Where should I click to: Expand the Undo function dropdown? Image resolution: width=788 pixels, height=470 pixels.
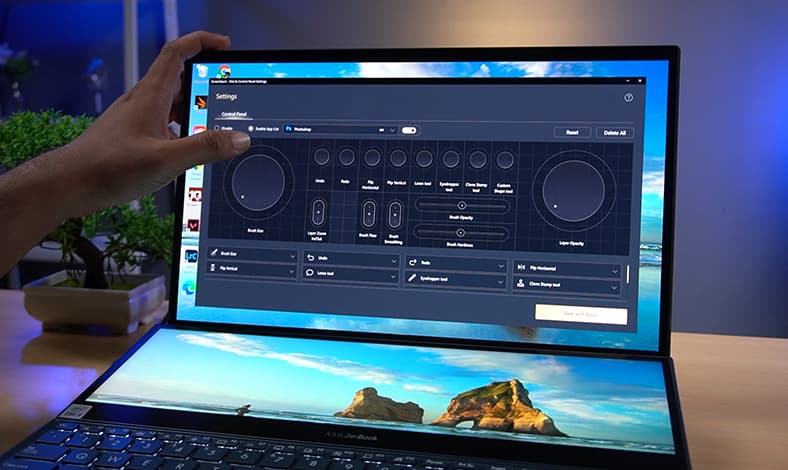pos(393,261)
